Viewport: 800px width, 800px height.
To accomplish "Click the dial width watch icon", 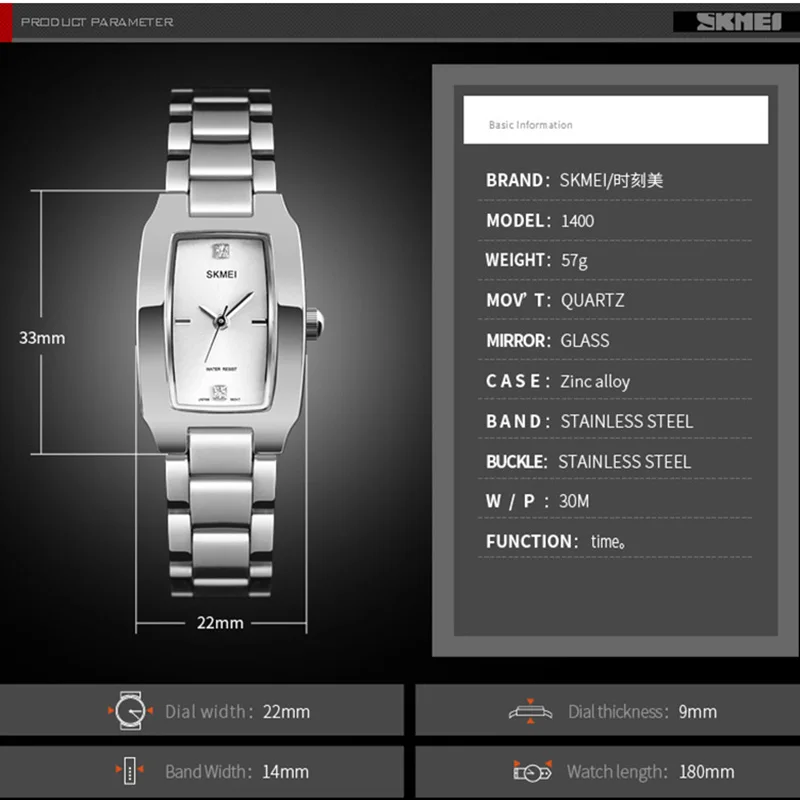I will tap(130, 711).
